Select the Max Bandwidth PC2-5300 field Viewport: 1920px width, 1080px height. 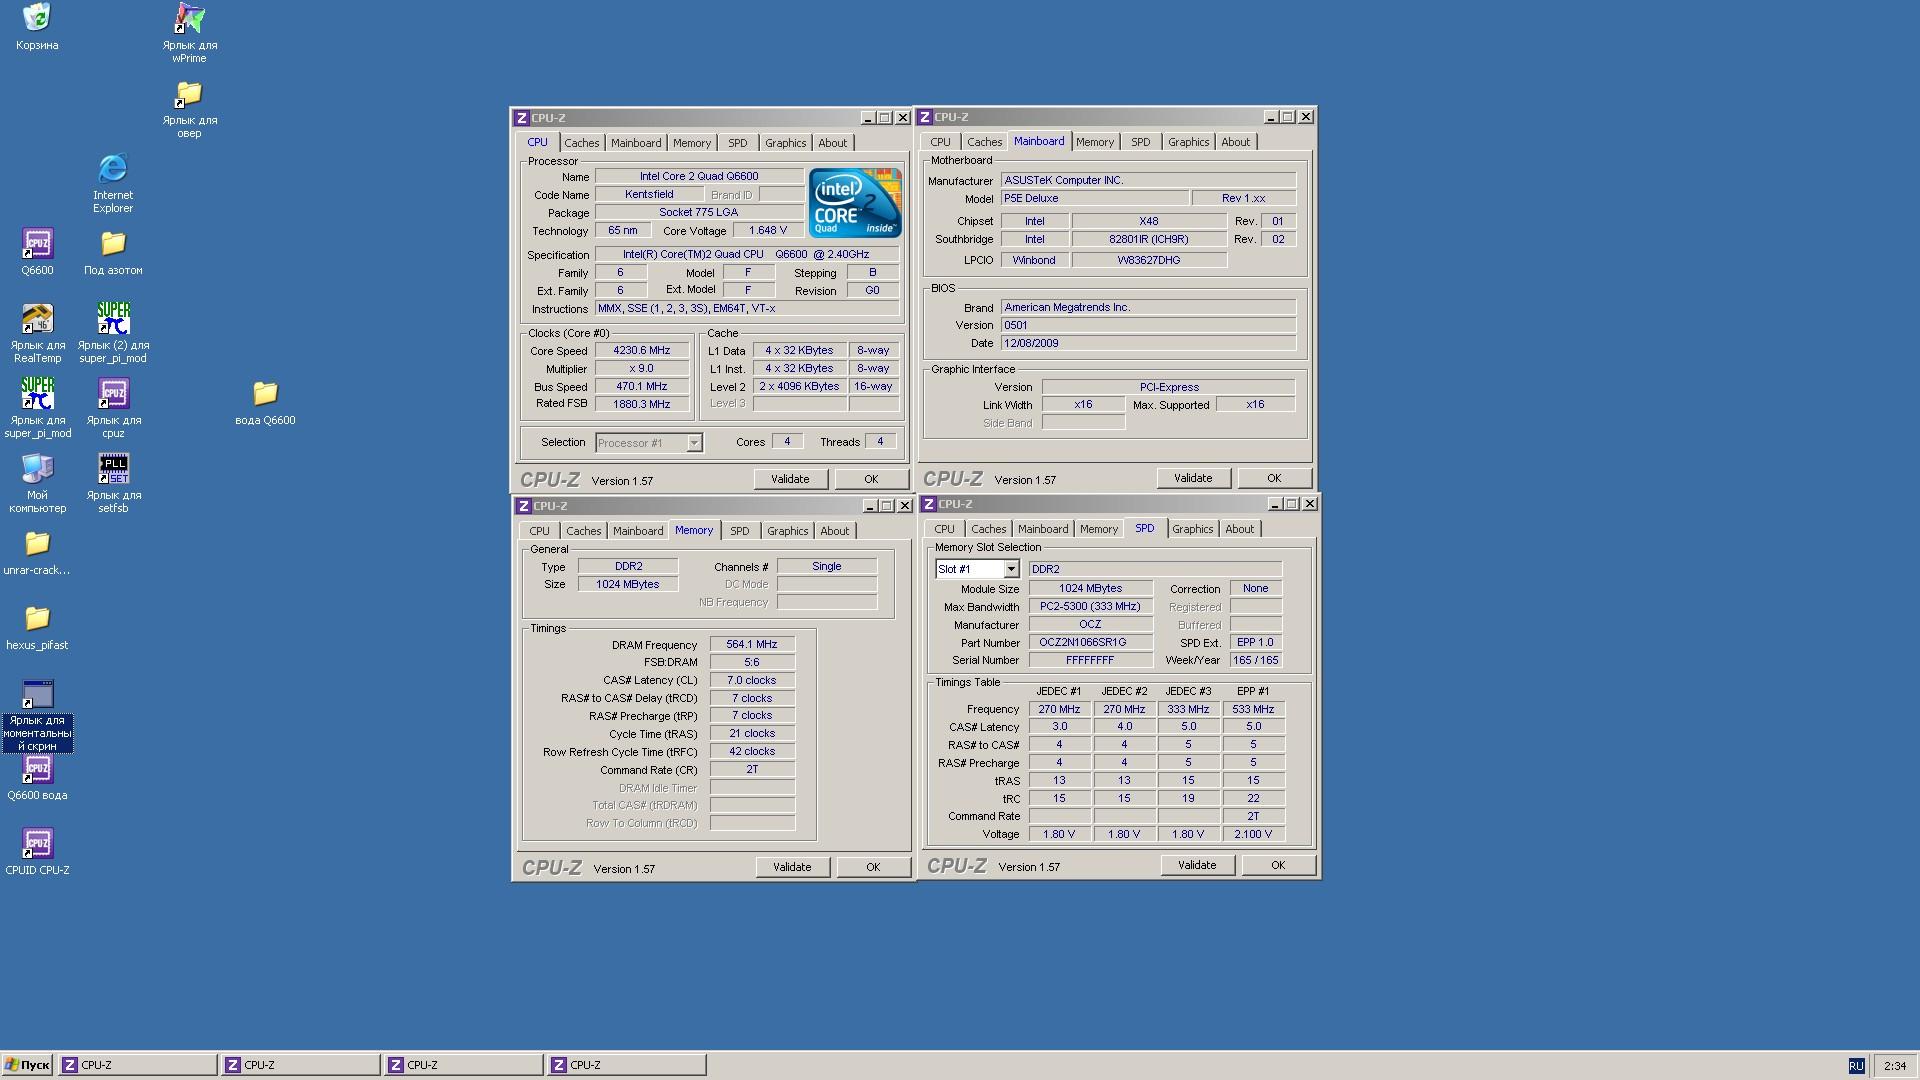1091,607
